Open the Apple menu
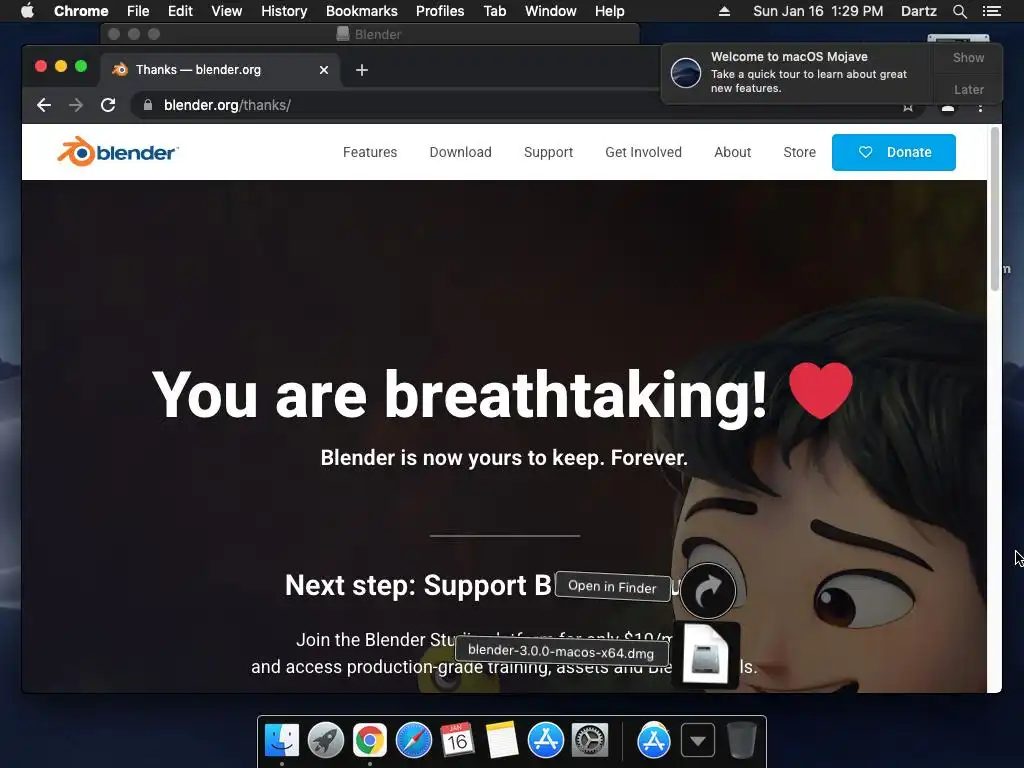Image resolution: width=1024 pixels, height=768 pixels. [x=27, y=11]
